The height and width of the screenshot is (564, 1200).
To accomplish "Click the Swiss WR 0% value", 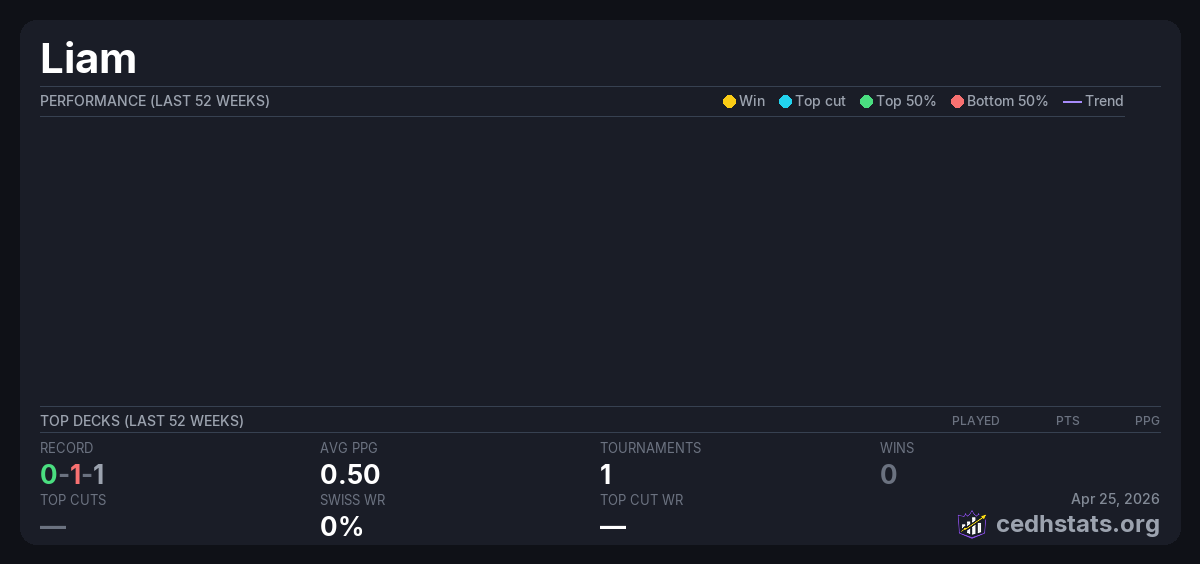I will [x=341, y=526].
